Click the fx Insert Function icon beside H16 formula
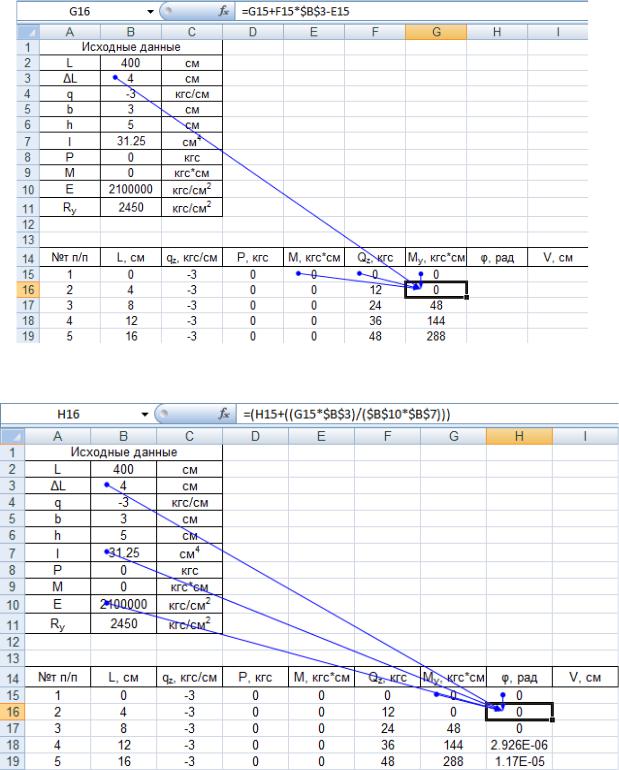The height and width of the screenshot is (770, 619). [224, 414]
